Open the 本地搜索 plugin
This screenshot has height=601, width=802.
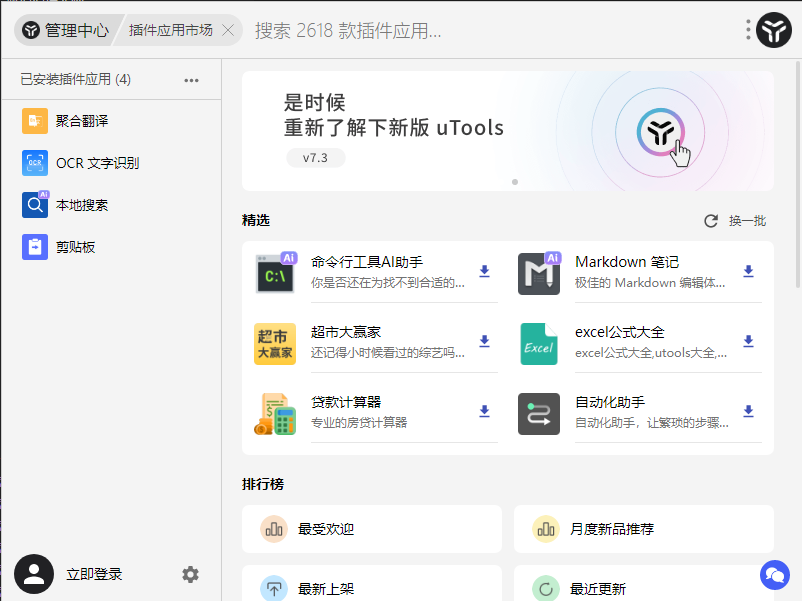pyautogui.click(x=80, y=204)
